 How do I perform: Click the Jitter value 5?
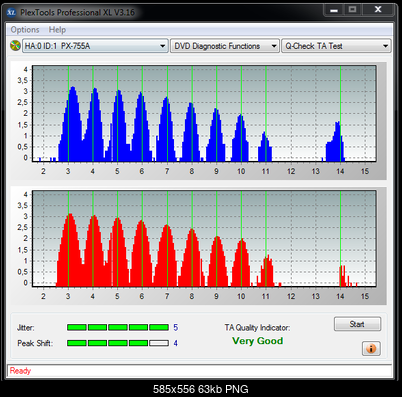(x=176, y=328)
